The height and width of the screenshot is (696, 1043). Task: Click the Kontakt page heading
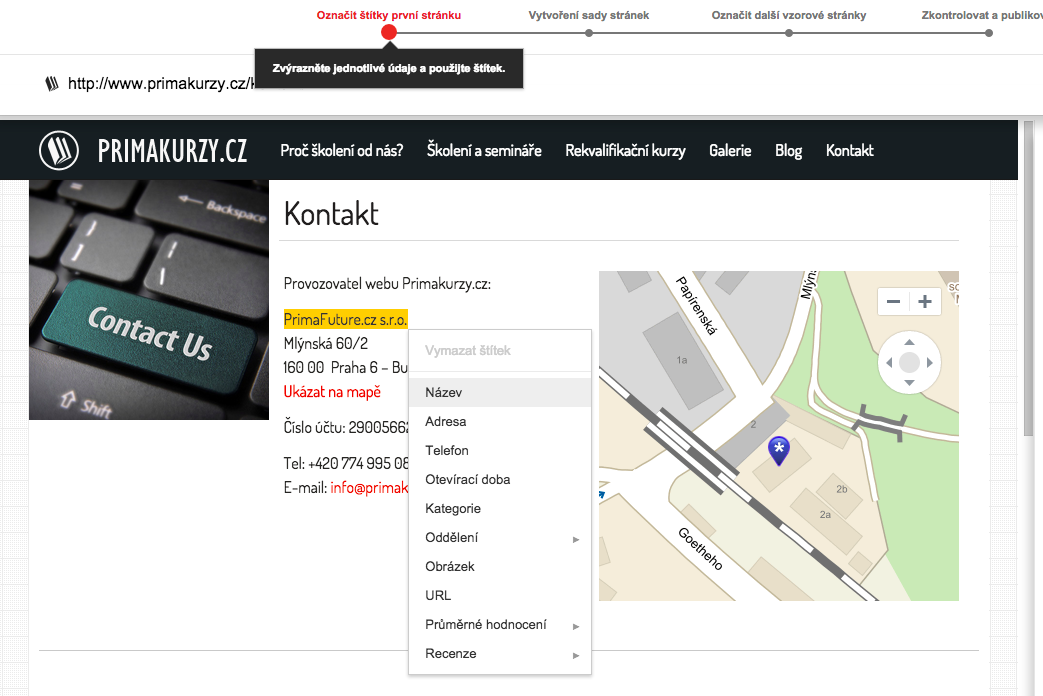[x=331, y=214]
